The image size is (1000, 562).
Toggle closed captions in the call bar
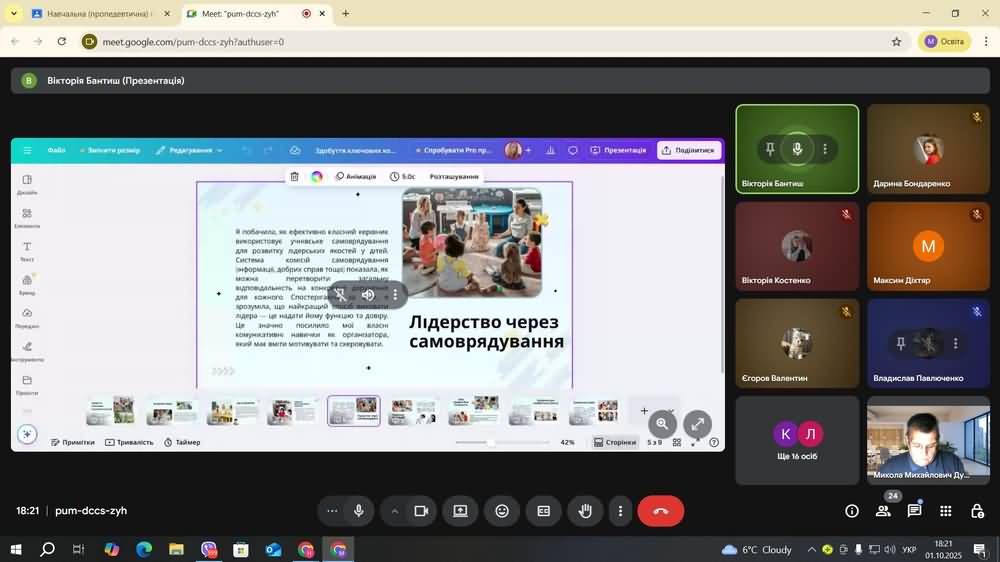[543, 511]
